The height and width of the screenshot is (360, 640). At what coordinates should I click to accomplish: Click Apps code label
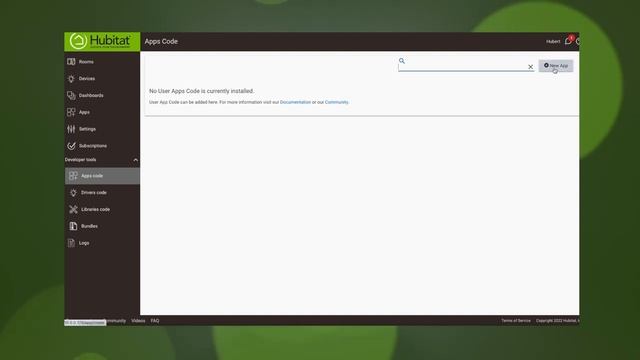[92, 176]
